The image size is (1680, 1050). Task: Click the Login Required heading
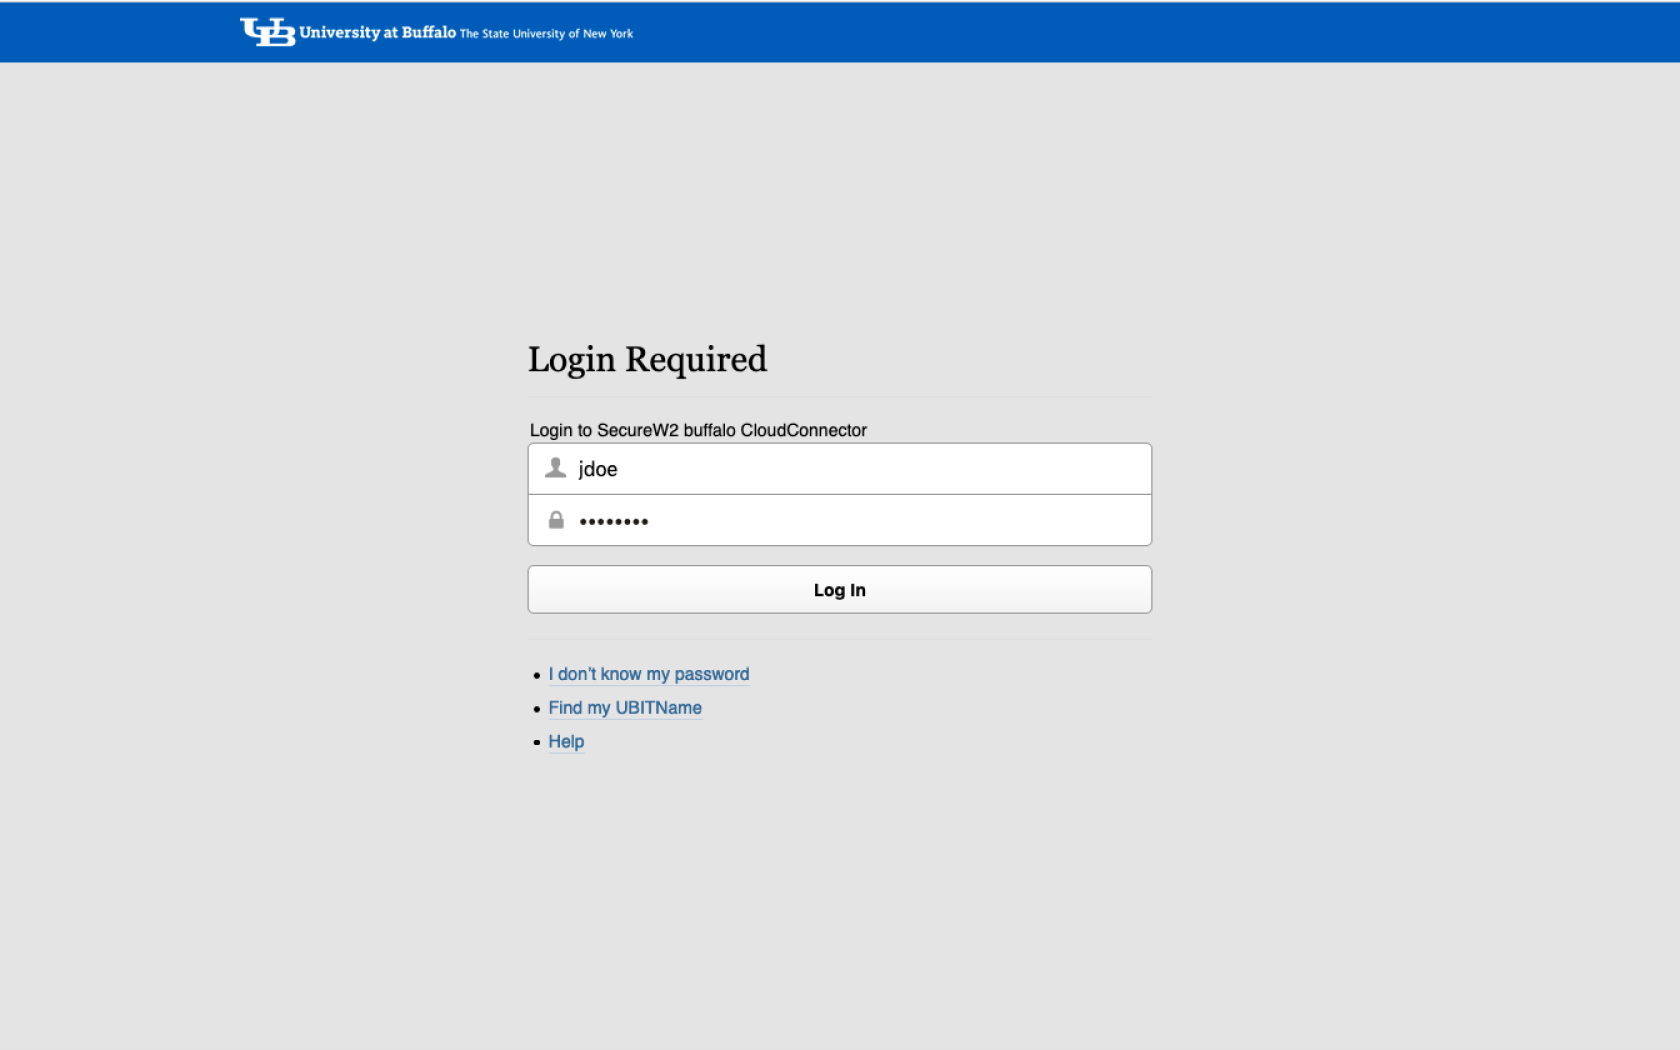coord(647,359)
